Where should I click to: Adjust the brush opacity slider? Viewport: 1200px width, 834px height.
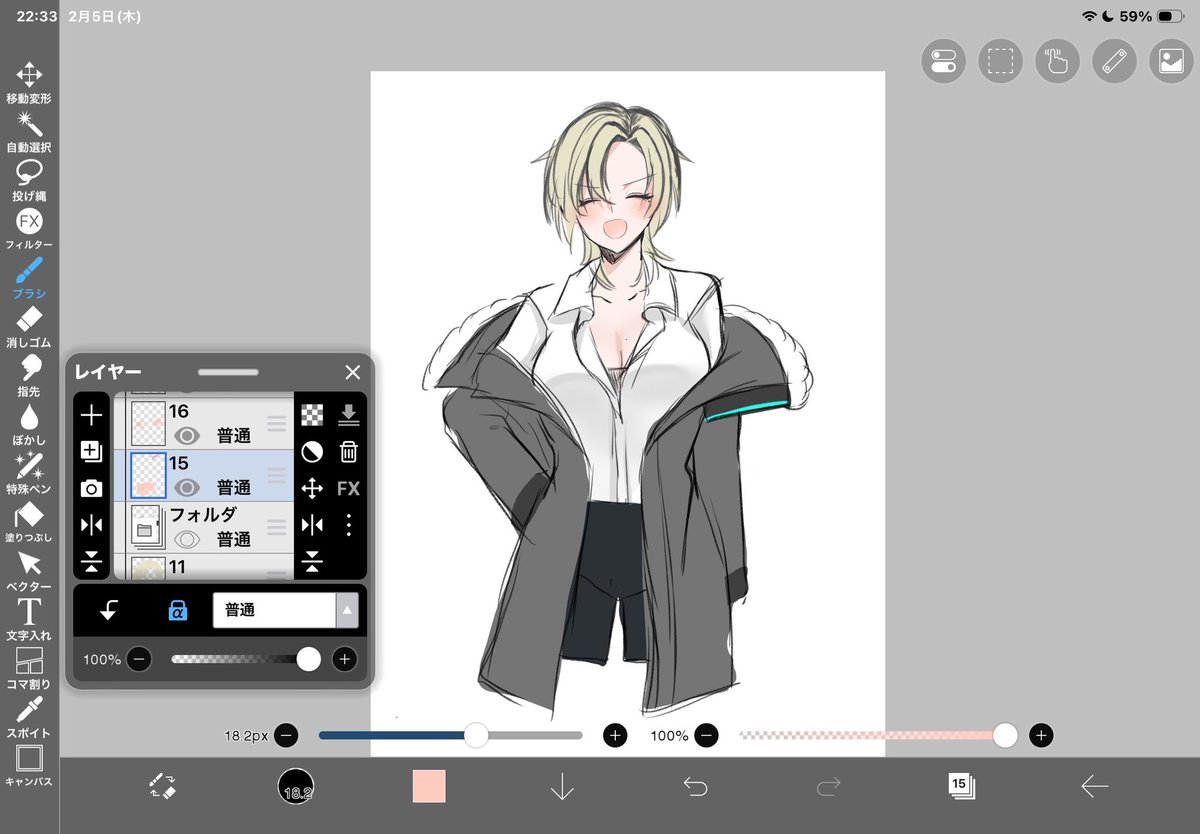pyautogui.click(x=878, y=735)
